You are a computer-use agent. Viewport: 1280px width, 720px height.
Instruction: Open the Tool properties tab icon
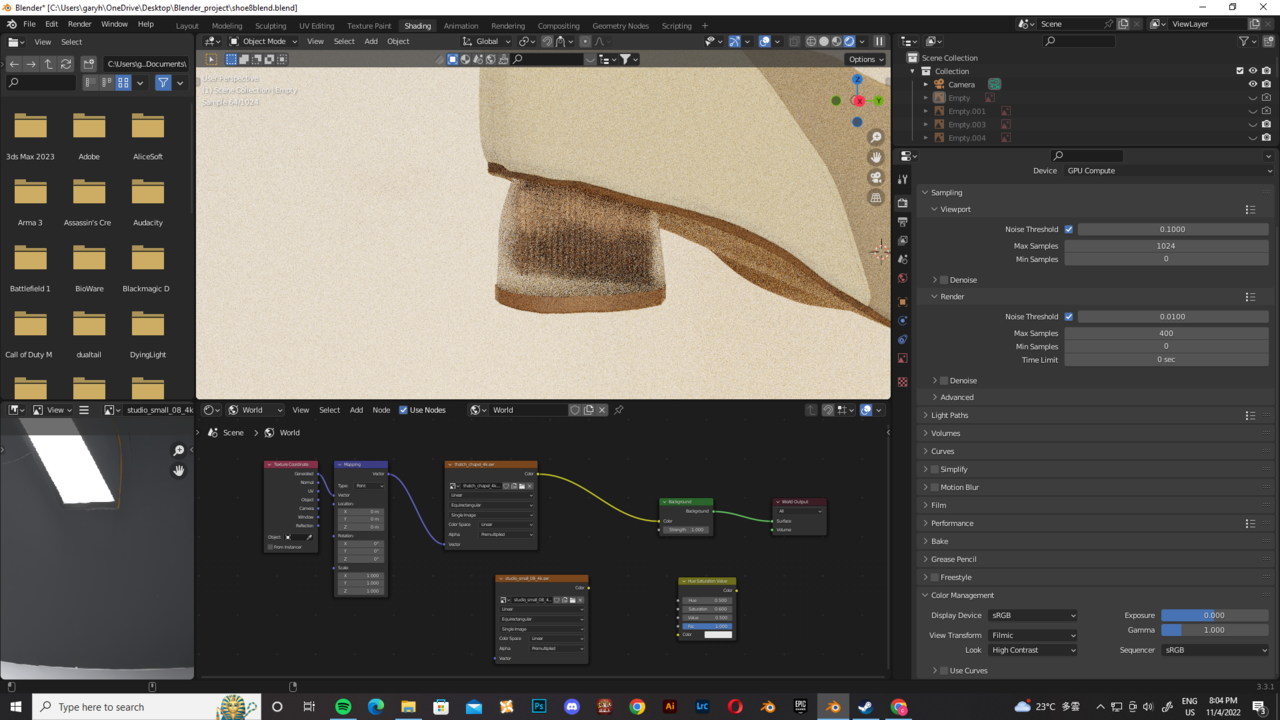pos(903,180)
